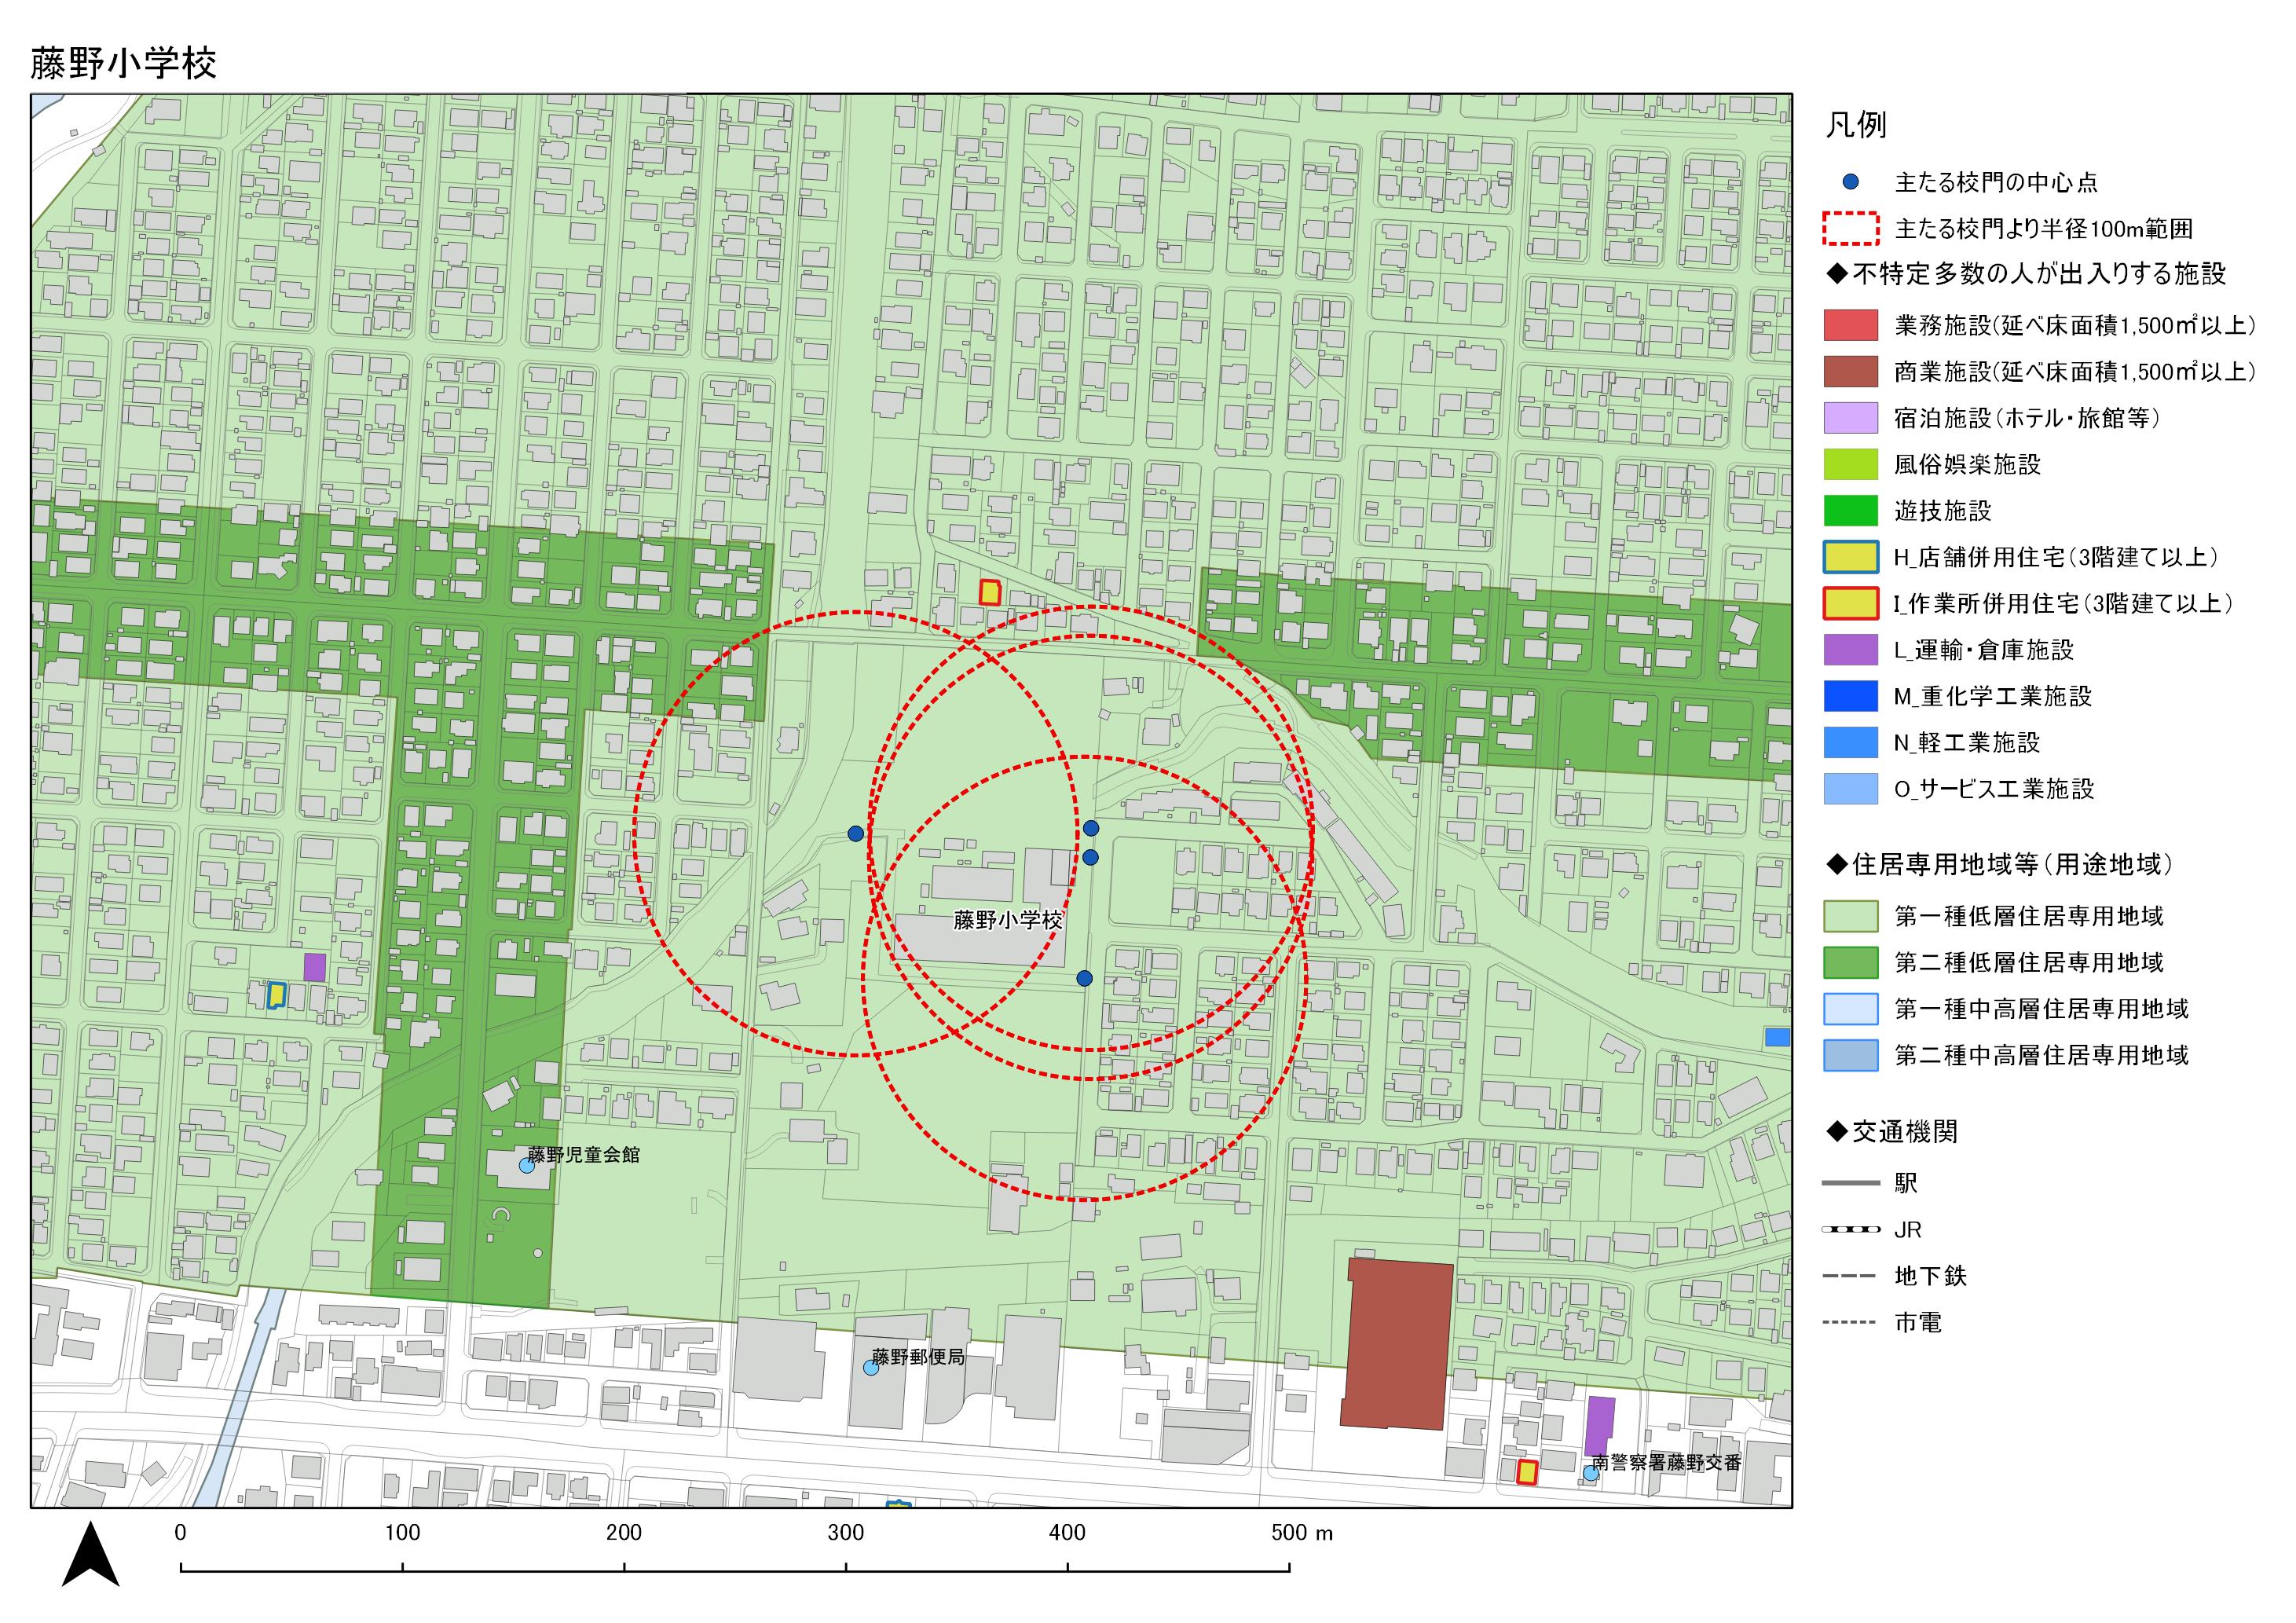Click the 主たる校門より半径100m範囲 legend text

point(2043,229)
